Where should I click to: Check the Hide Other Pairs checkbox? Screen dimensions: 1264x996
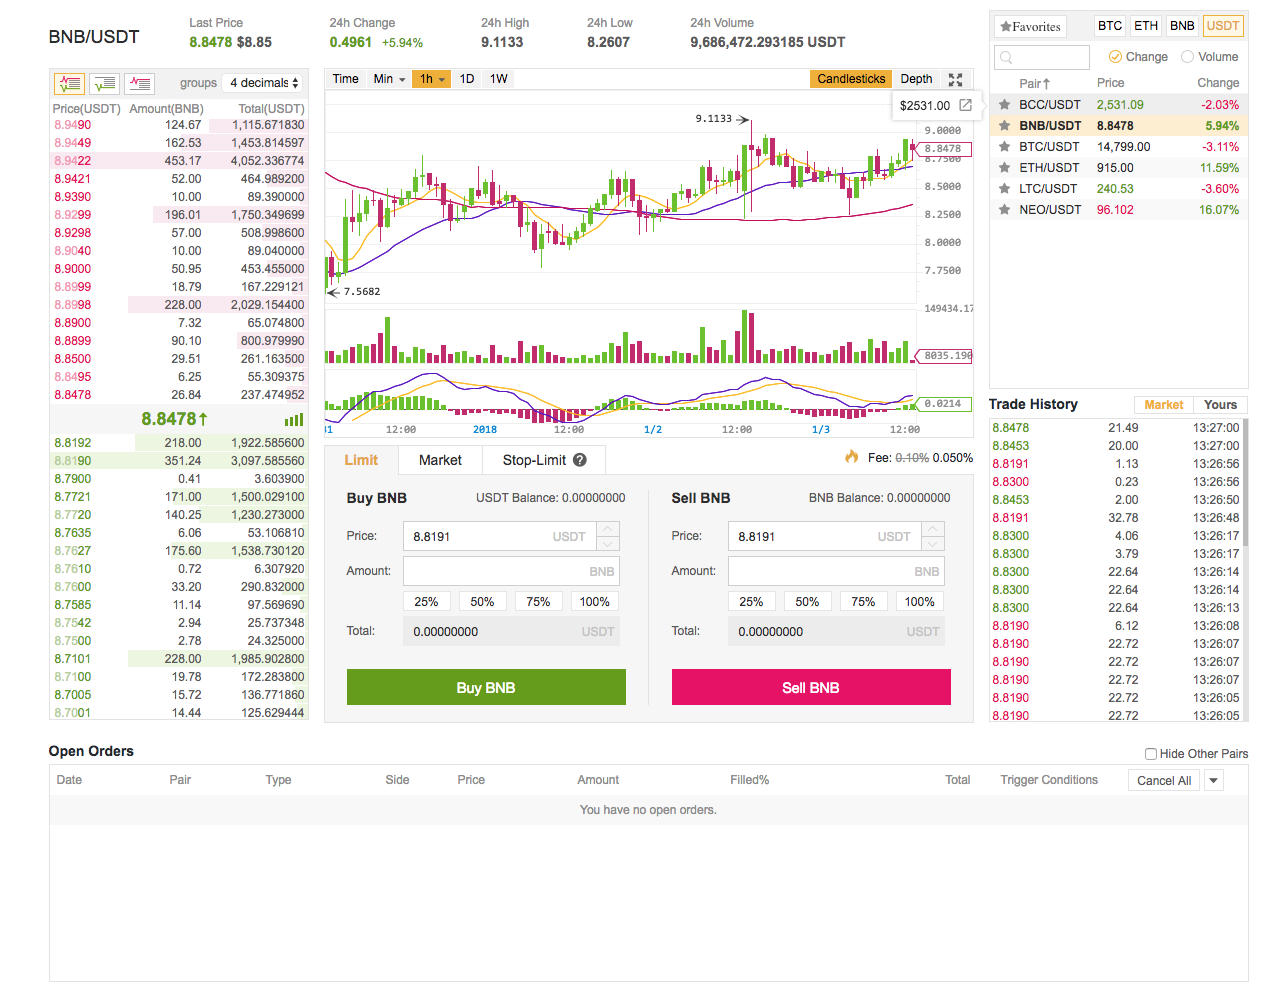pyautogui.click(x=1151, y=754)
